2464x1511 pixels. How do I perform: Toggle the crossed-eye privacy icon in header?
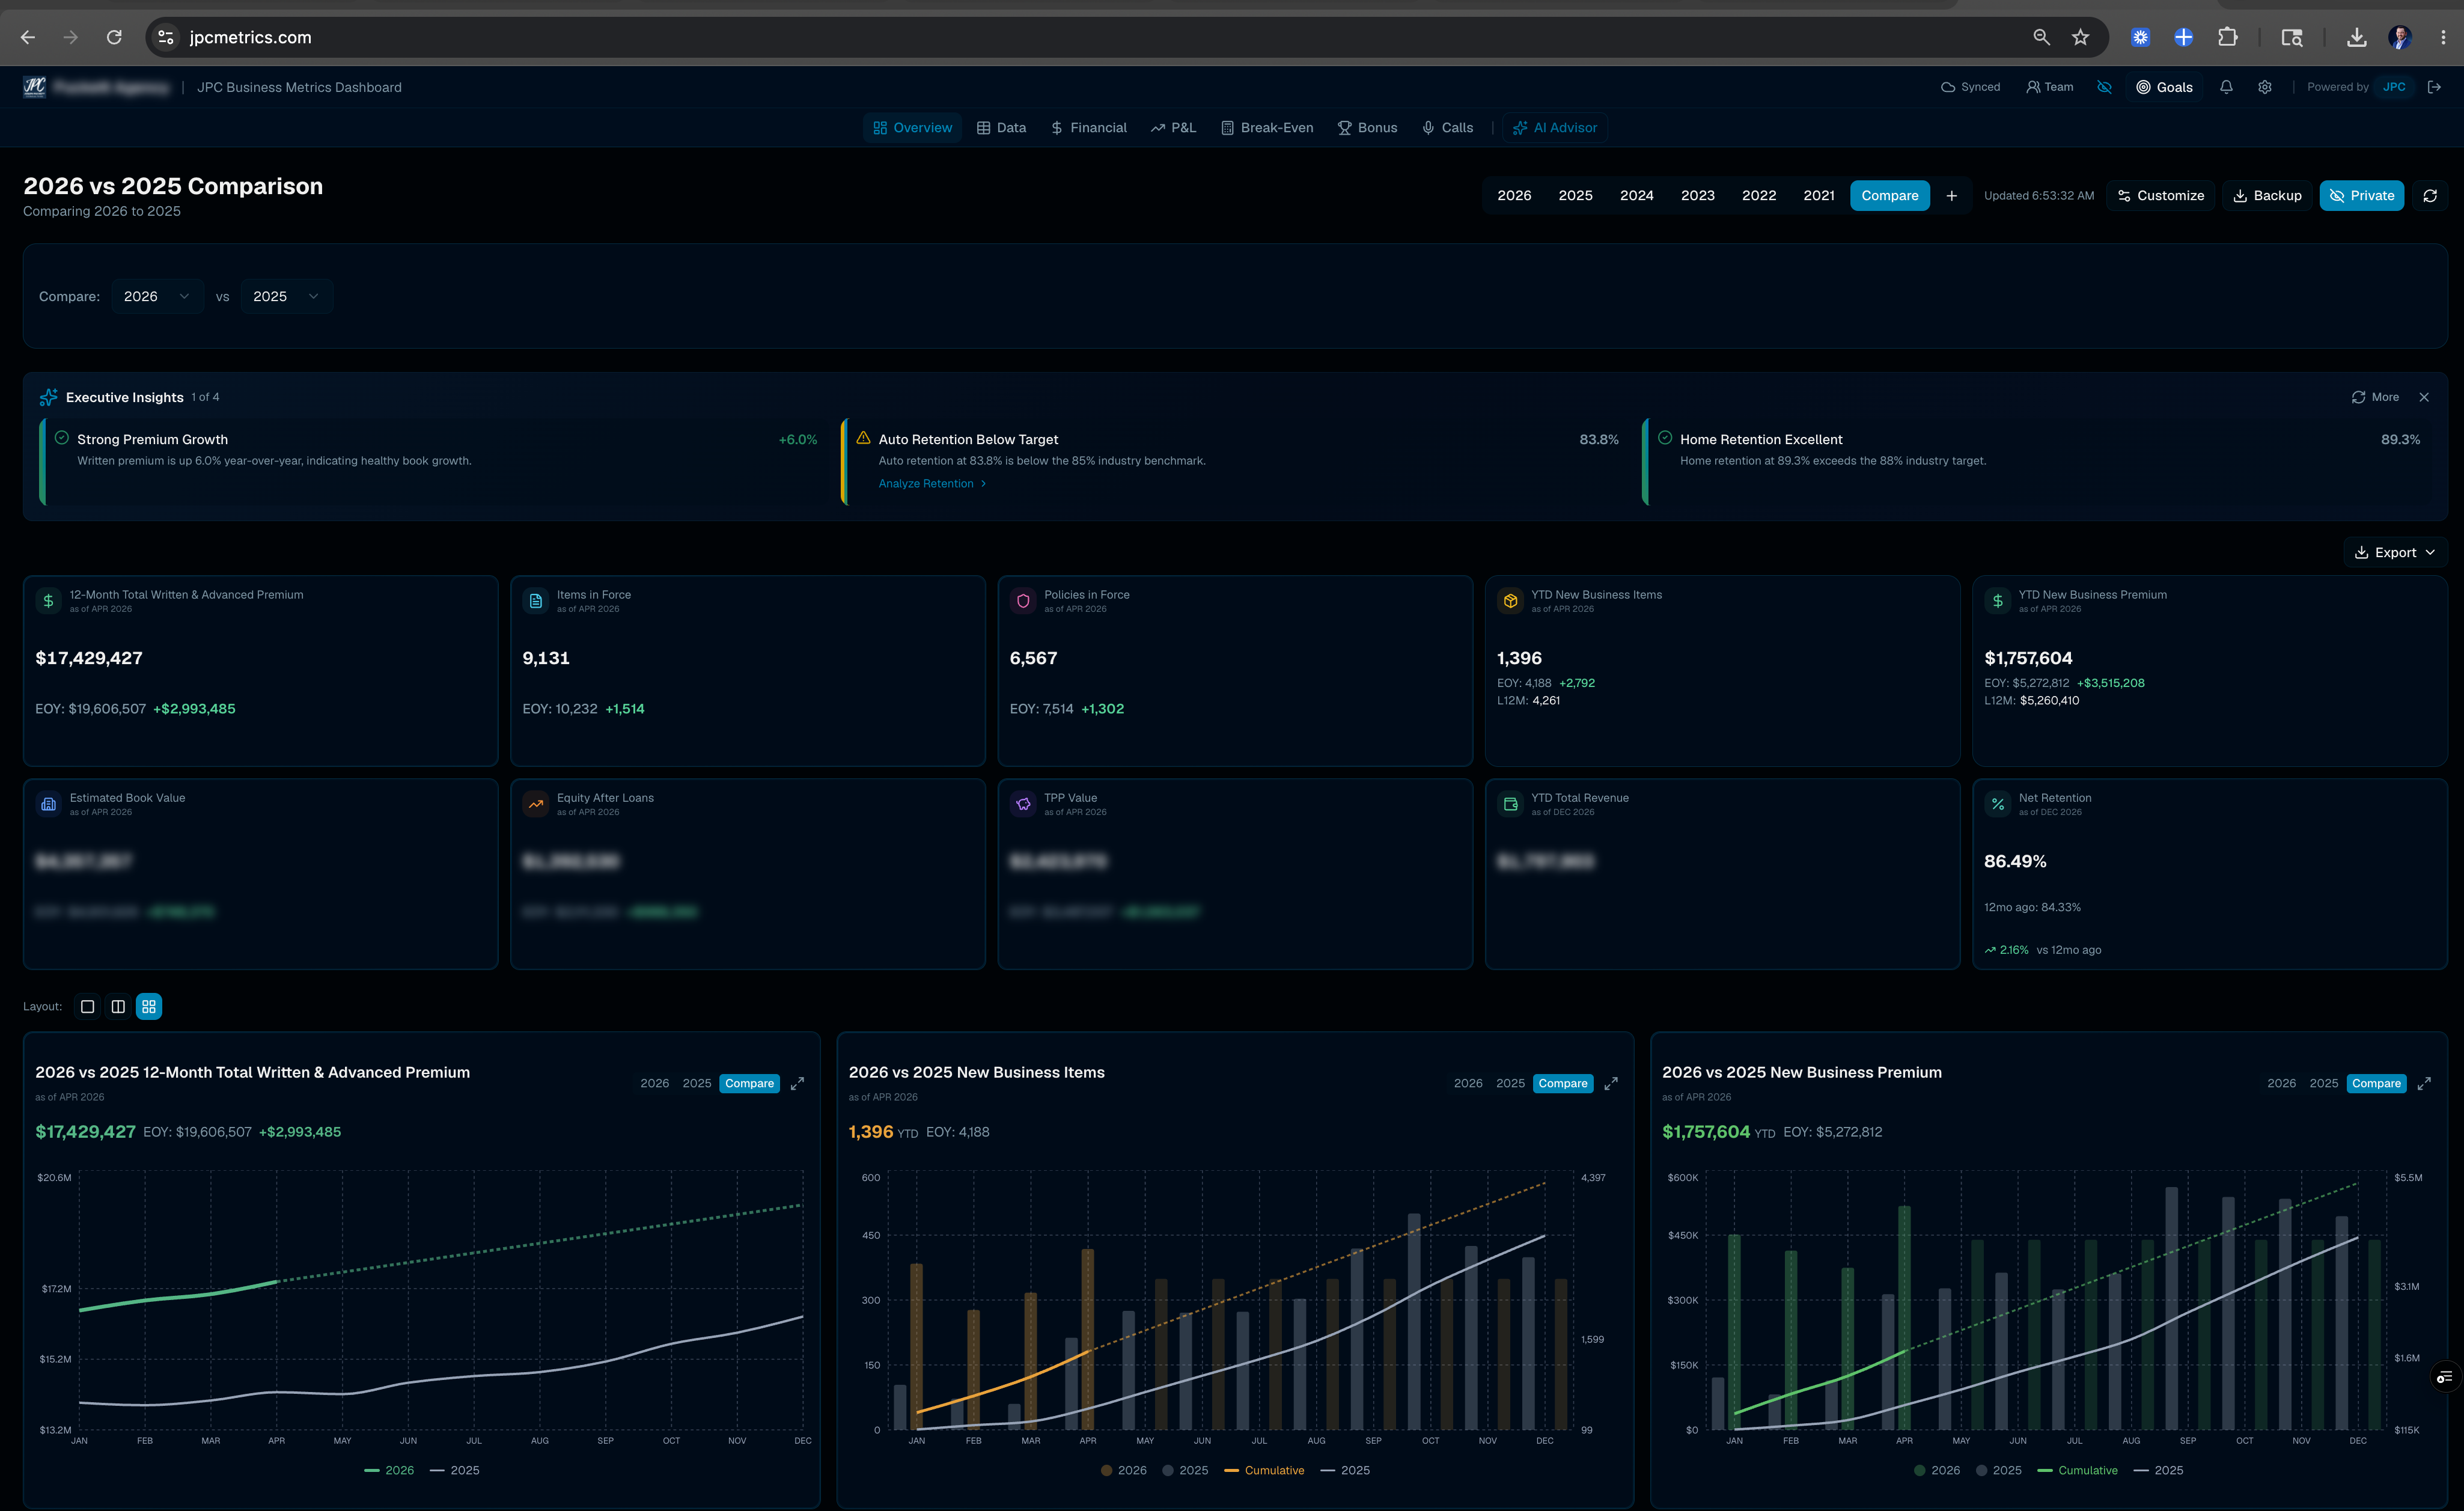click(x=2104, y=87)
